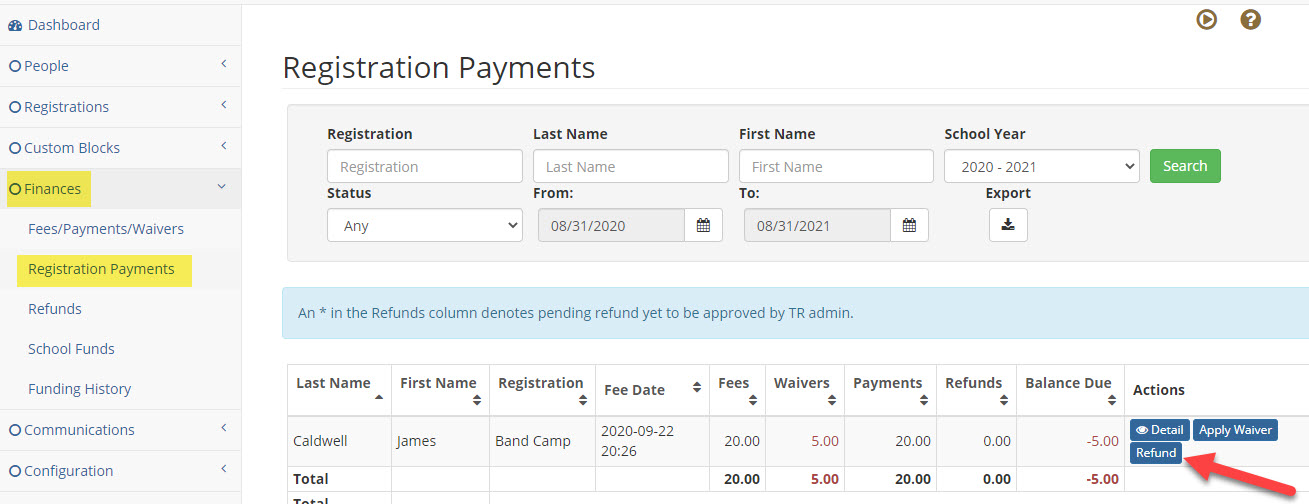
Task: Open Funding History sidebar link
Action: (79, 389)
